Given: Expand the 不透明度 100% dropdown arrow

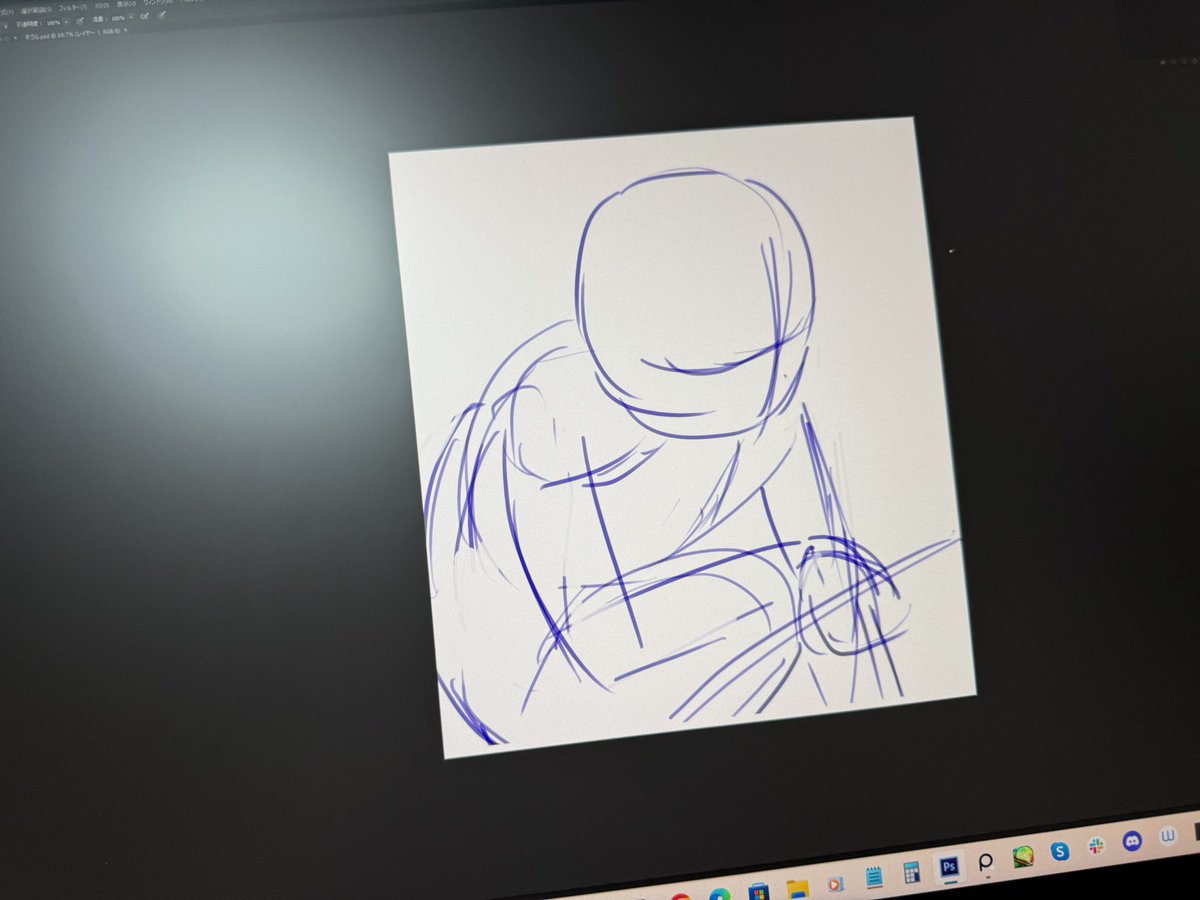Looking at the screenshot, I should pyautogui.click(x=66, y=22).
